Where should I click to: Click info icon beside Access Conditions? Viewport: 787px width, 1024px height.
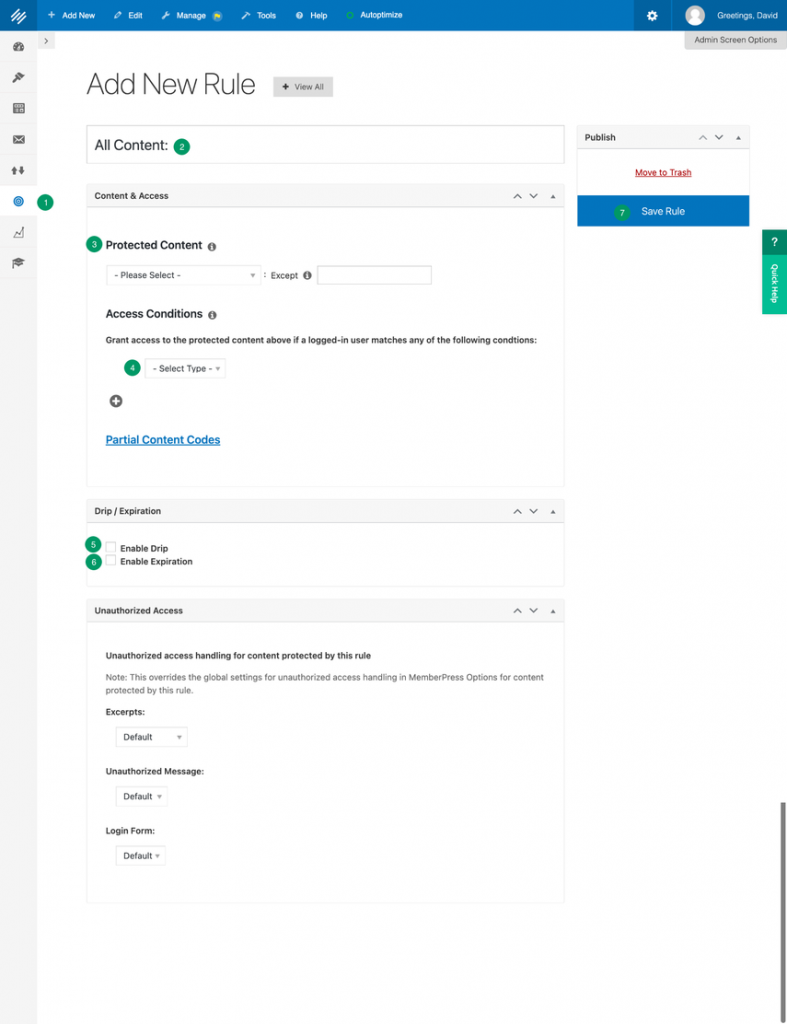[x=212, y=315]
